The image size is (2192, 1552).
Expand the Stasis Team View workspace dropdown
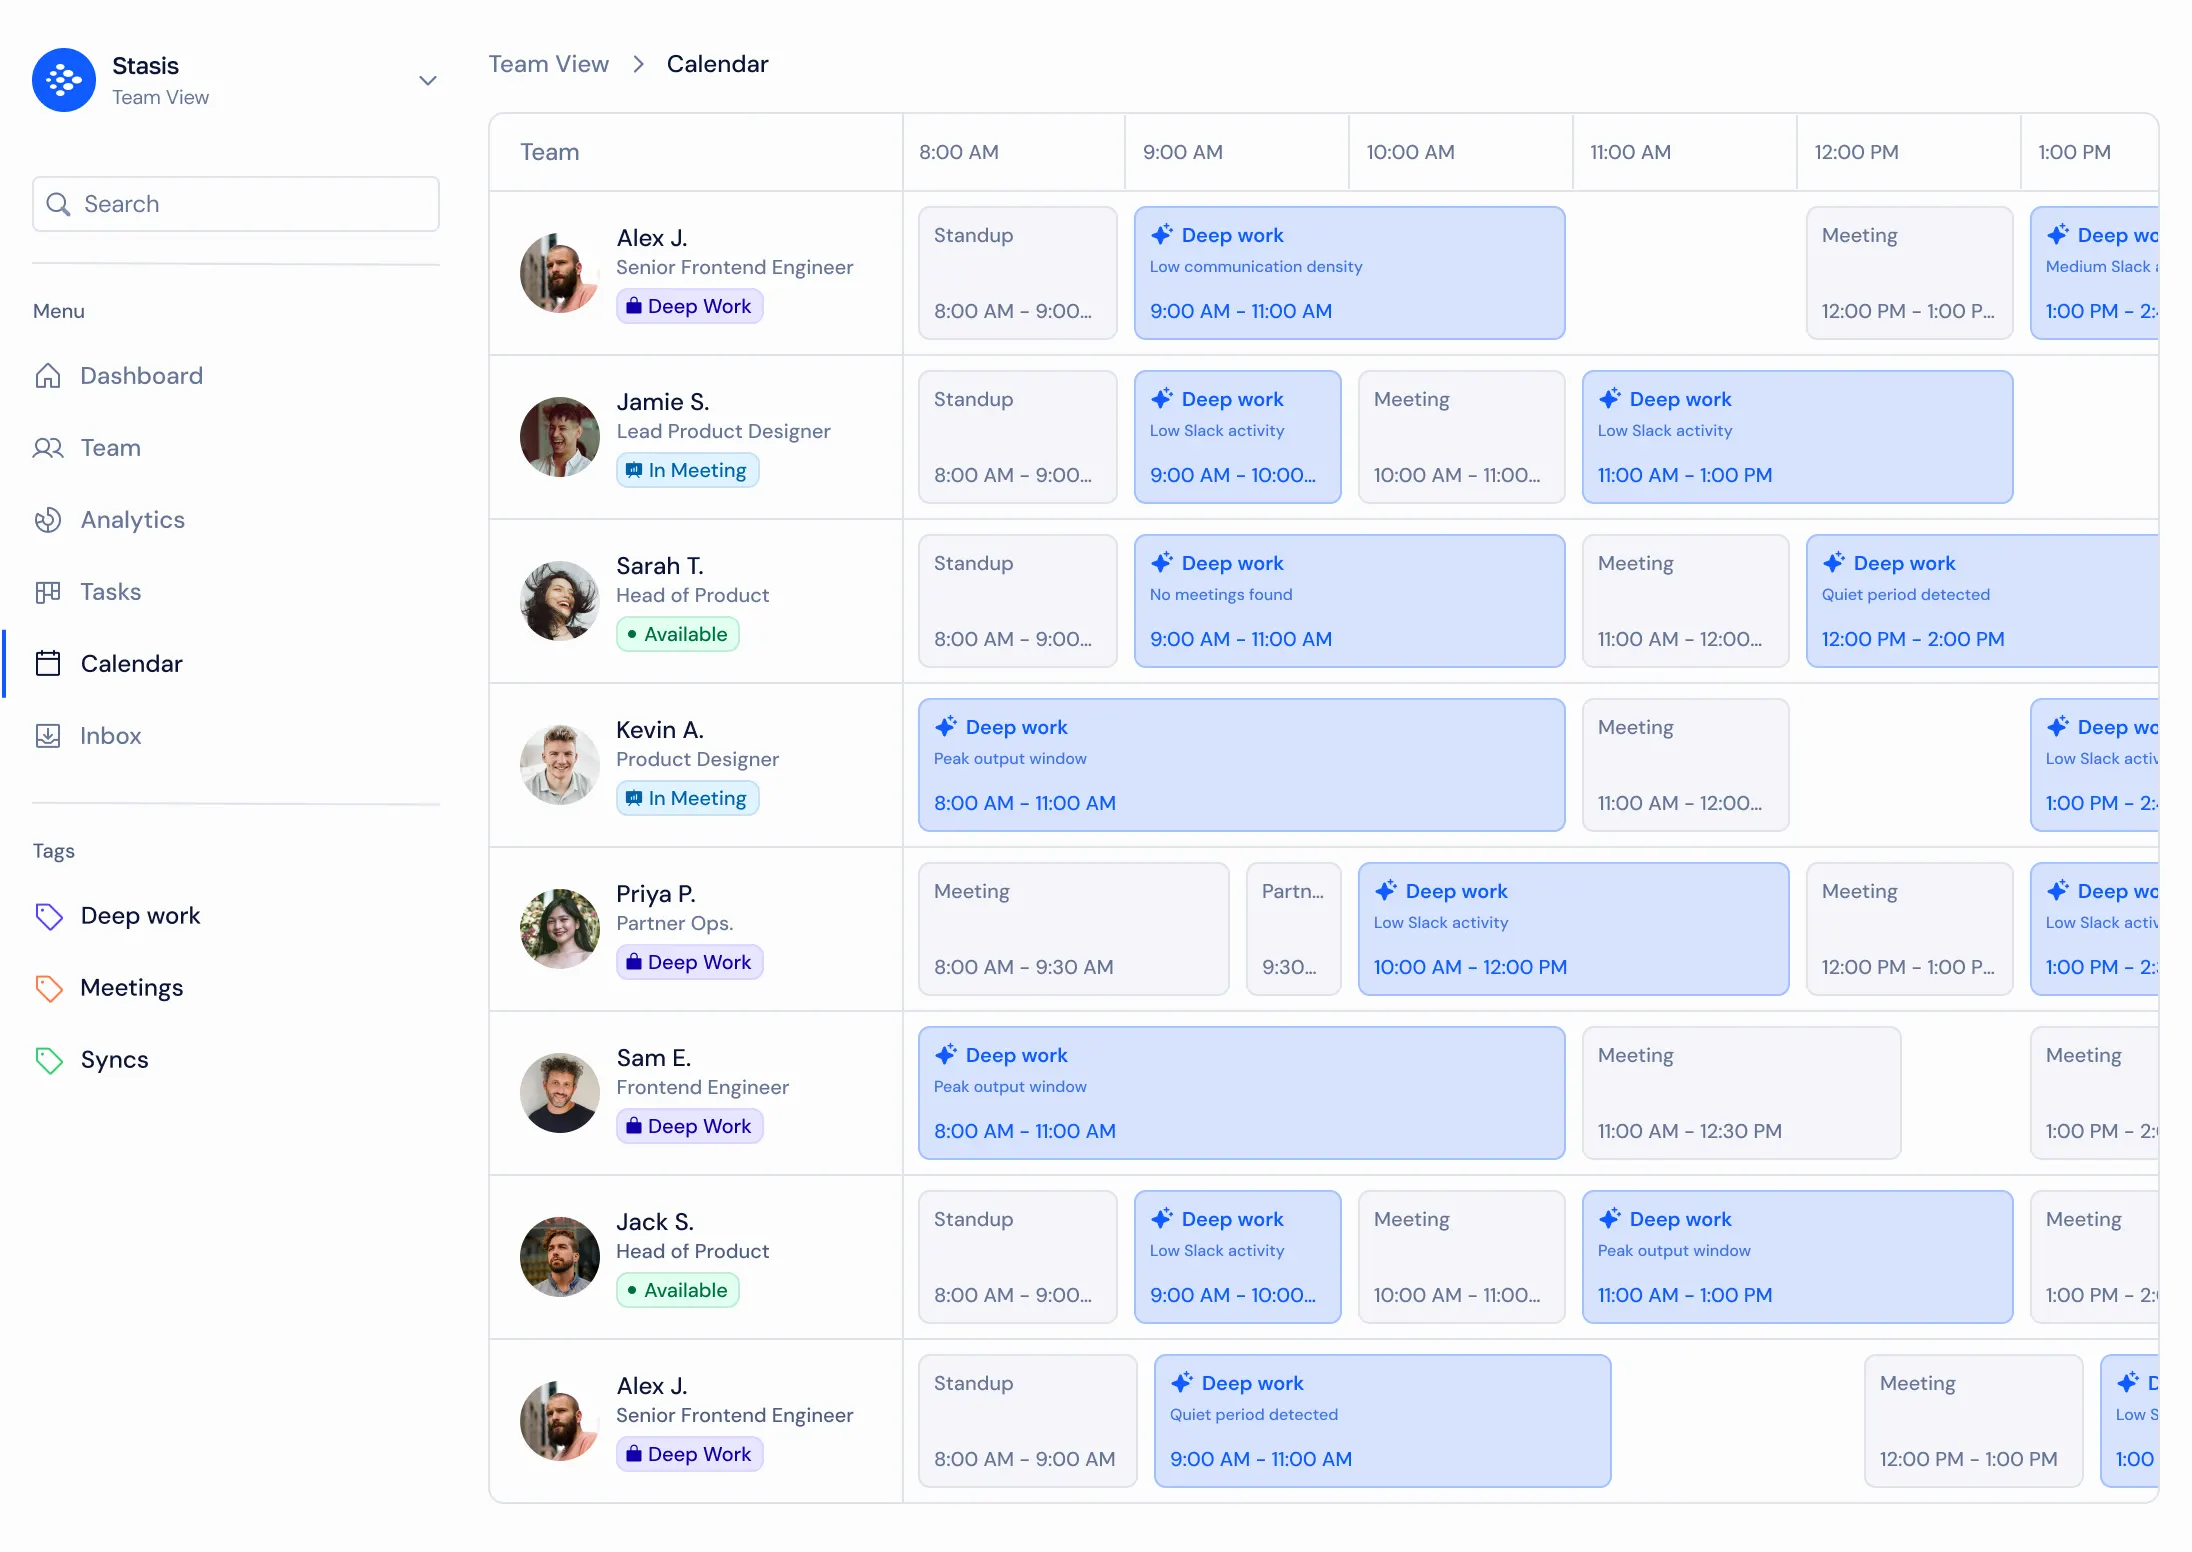[427, 81]
